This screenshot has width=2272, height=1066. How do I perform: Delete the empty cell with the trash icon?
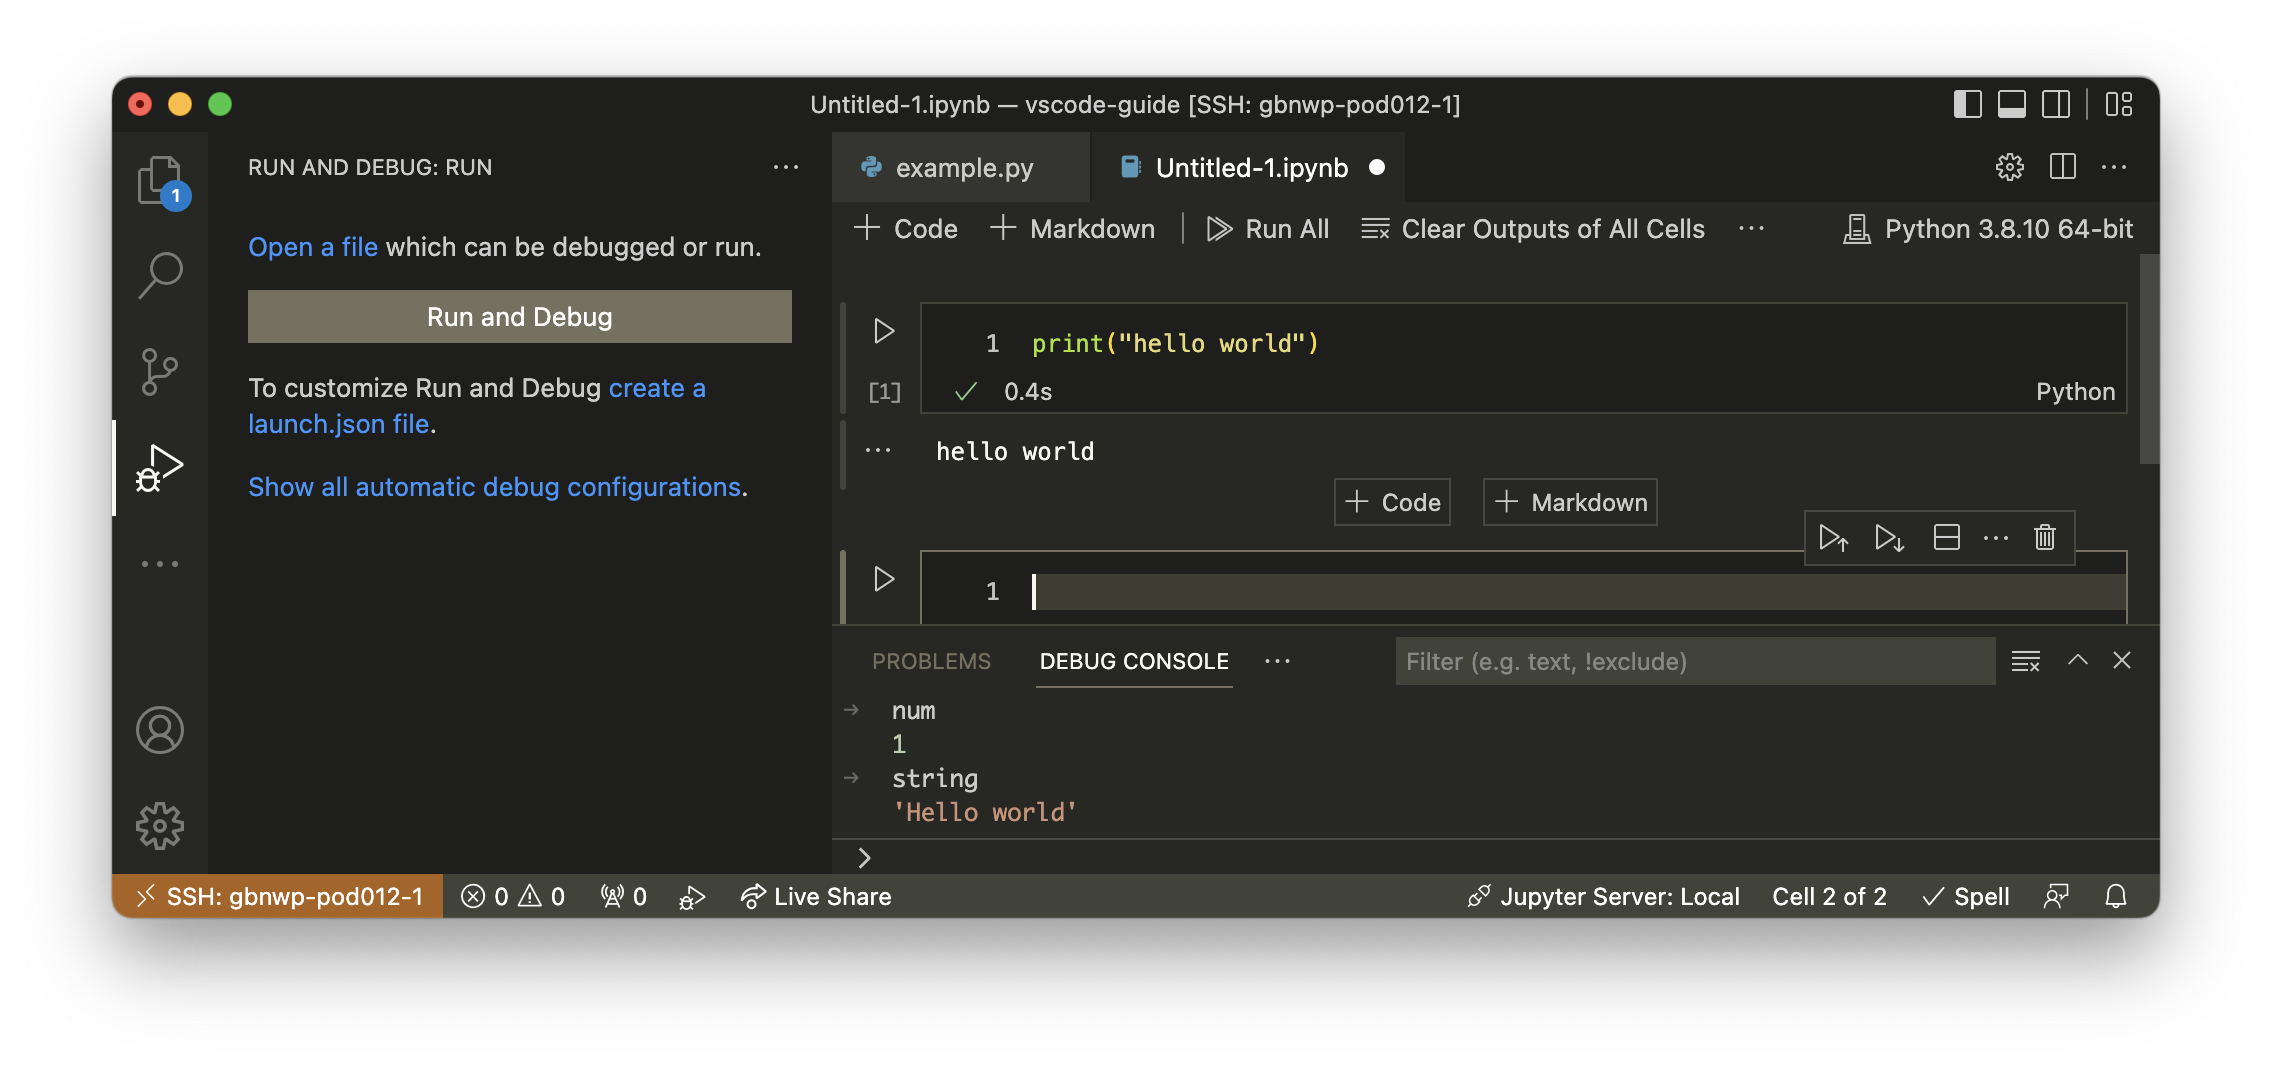tap(2043, 538)
